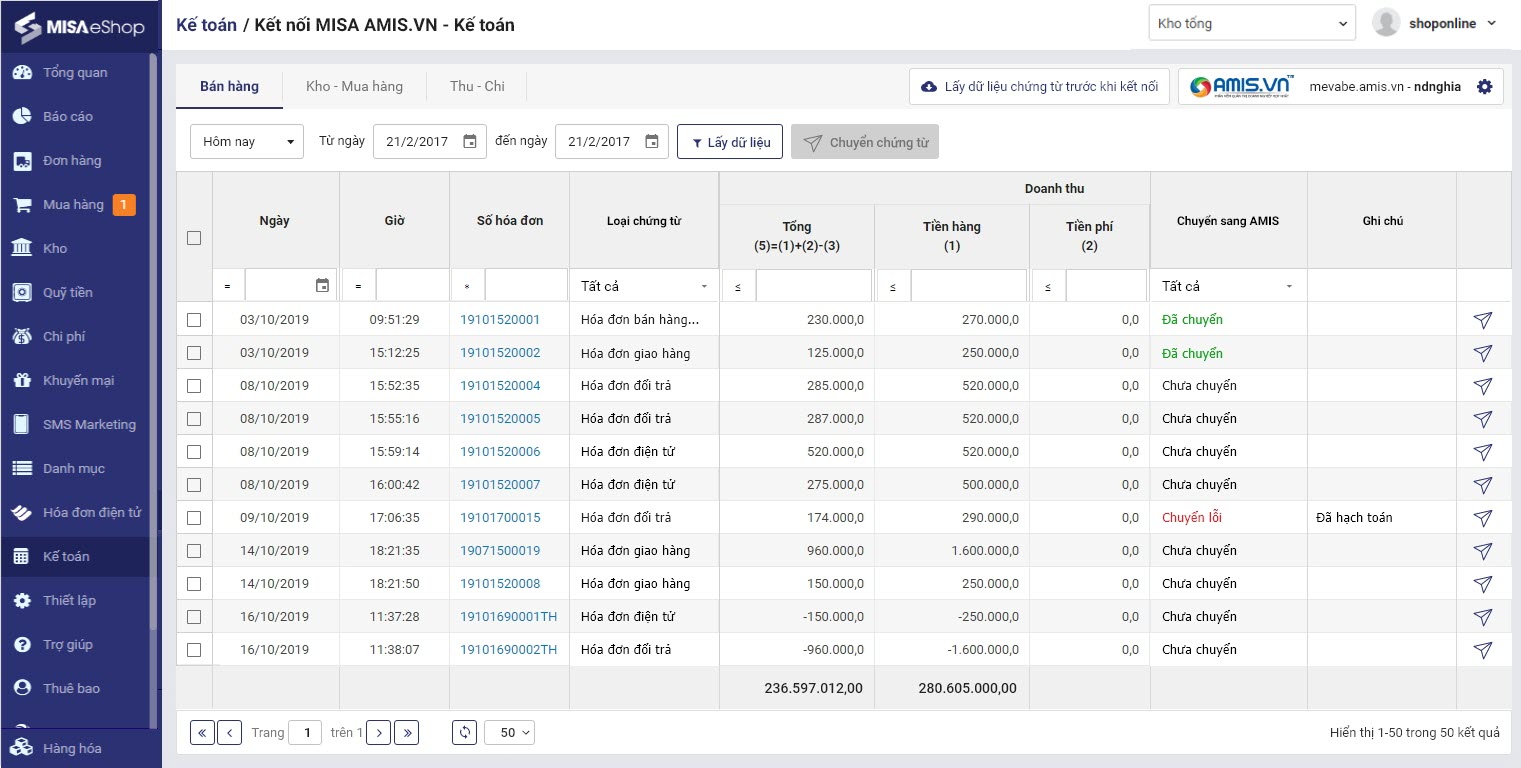Check the box for invoice 19101520004

[x=194, y=386]
